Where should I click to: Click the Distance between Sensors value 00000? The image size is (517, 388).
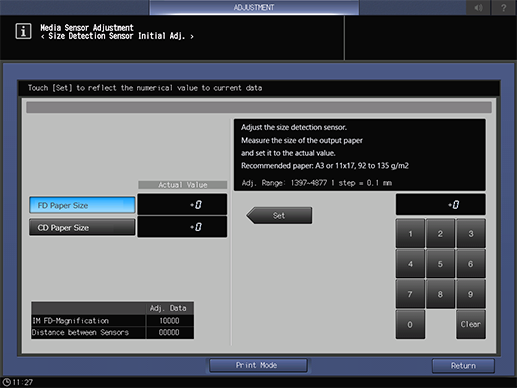(169, 332)
